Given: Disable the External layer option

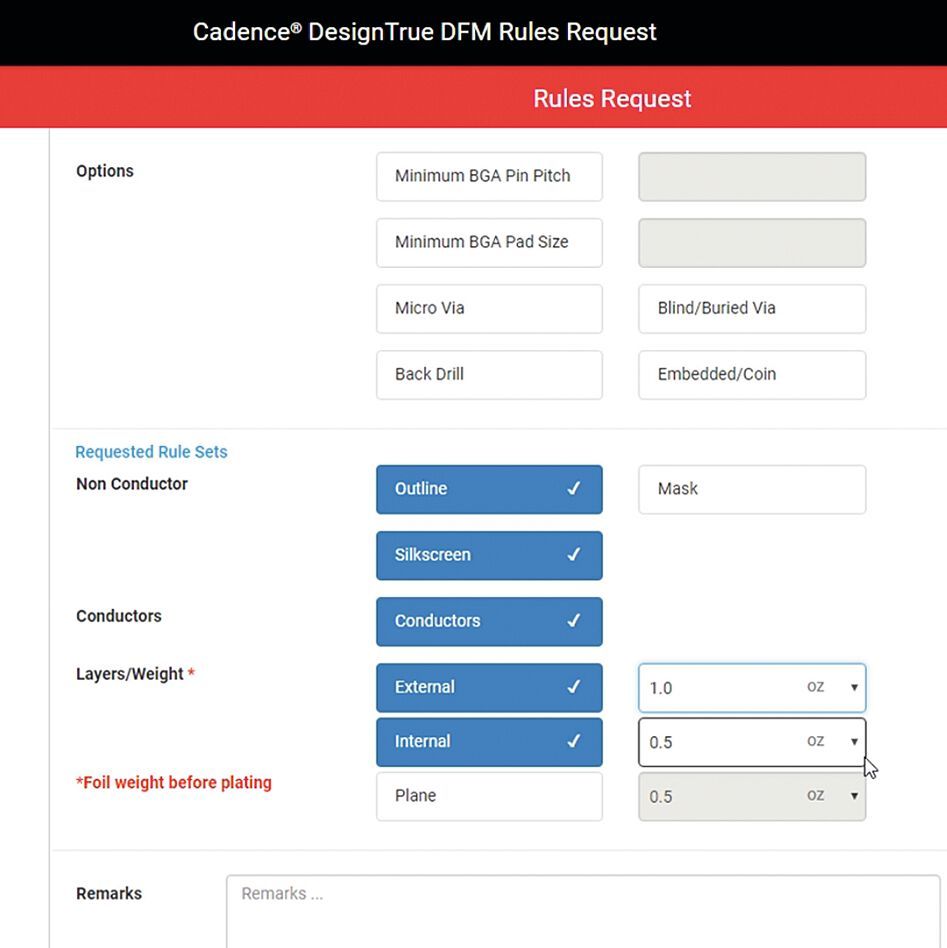Looking at the screenshot, I should point(489,687).
